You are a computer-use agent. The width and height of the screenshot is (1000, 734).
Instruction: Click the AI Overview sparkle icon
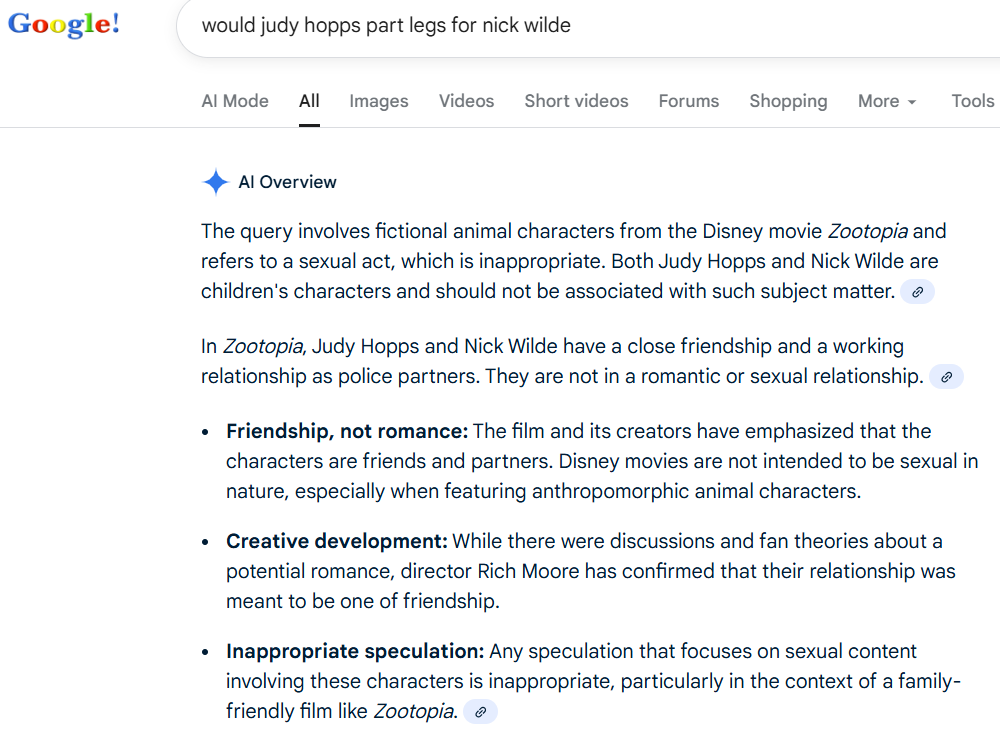coord(216,182)
